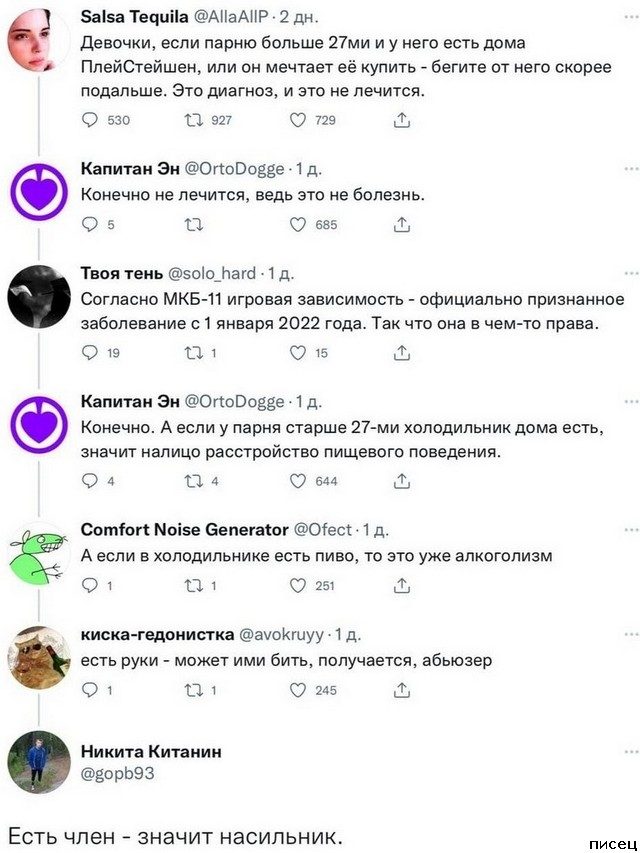This screenshot has height=853, width=640.
Task: Like the tweet with 729 likes
Action: 297,120
